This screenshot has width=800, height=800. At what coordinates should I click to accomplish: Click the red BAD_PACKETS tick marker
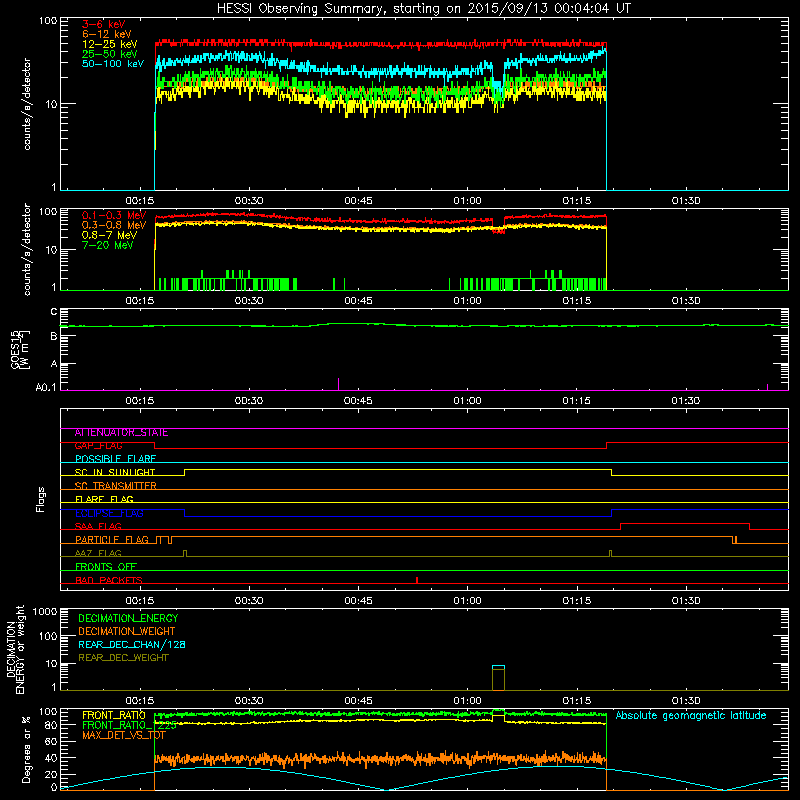click(417, 580)
